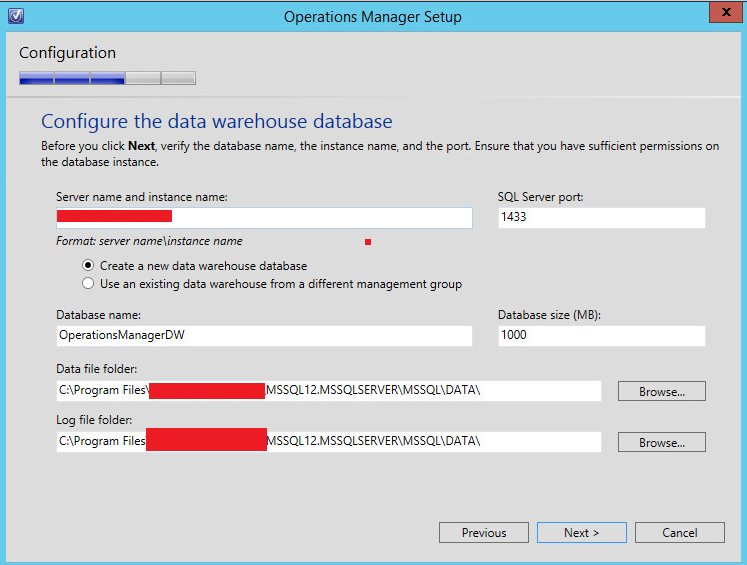This screenshot has width=747, height=565.
Task: Browse for the Log file folder
Action: point(662,442)
